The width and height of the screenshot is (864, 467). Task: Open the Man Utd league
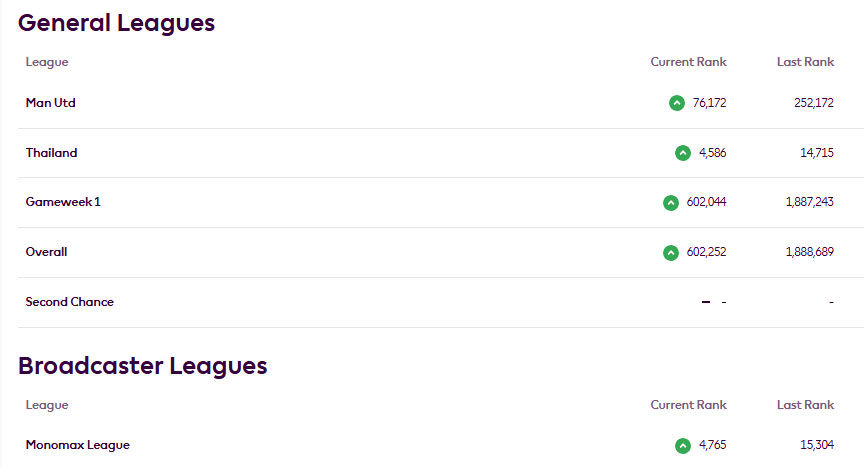[50, 103]
